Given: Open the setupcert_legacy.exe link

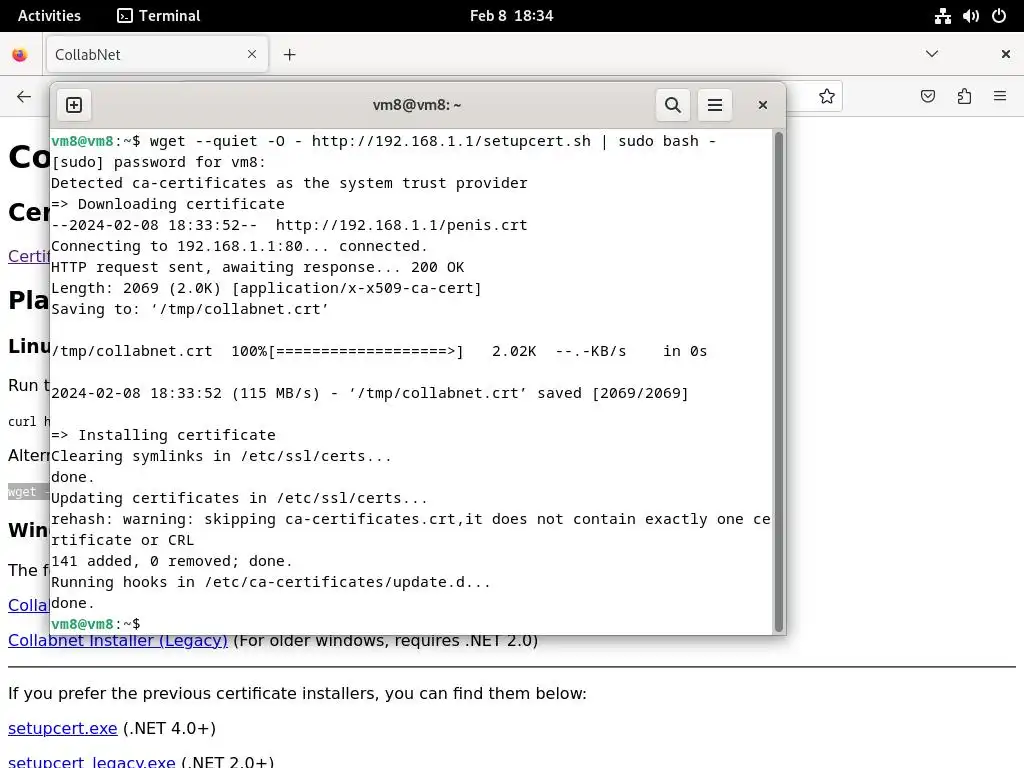Looking at the screenshot, I should pyautogui.click(x=91, y=762).
